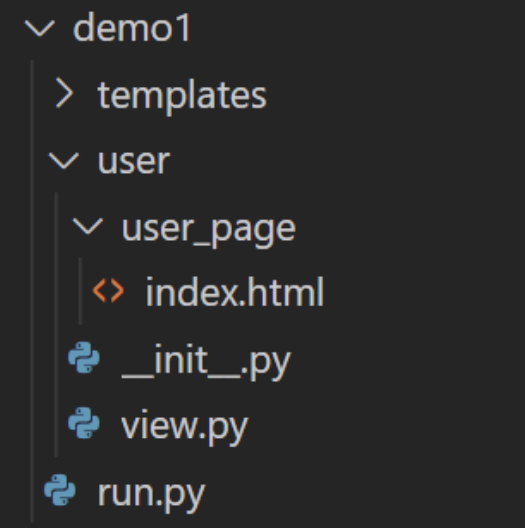The image size is (525, 528).
Task: Click the HTML icon beside index.html
Action: pos(108,291)
